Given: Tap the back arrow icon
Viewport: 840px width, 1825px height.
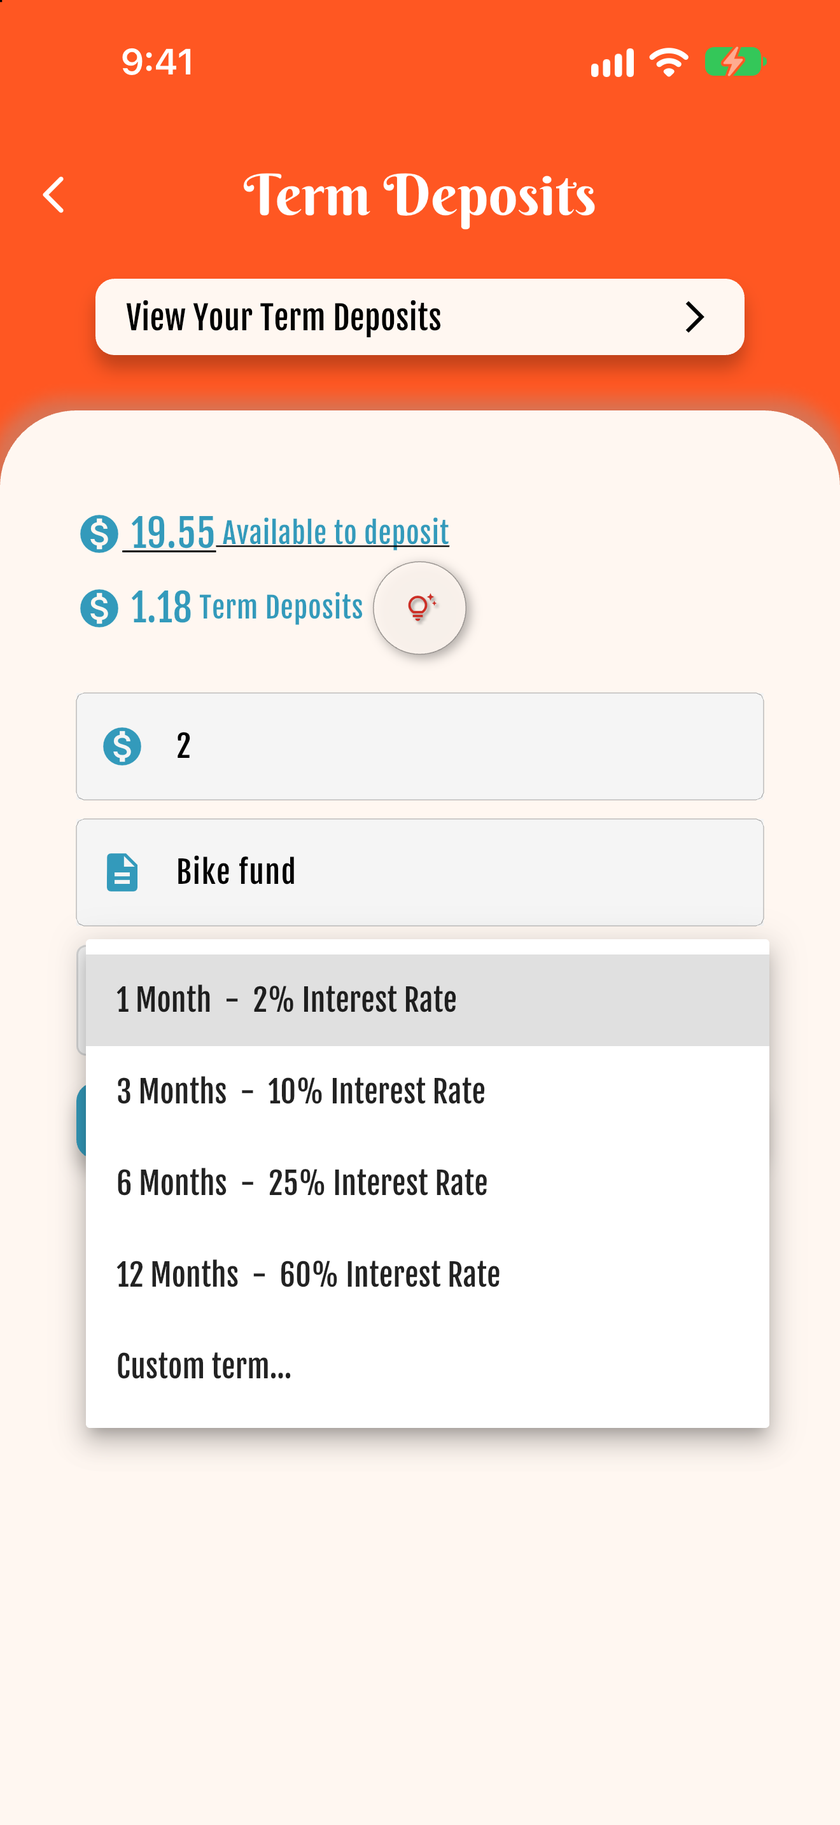Looking at the screenshot, I should tap(54, 195).
